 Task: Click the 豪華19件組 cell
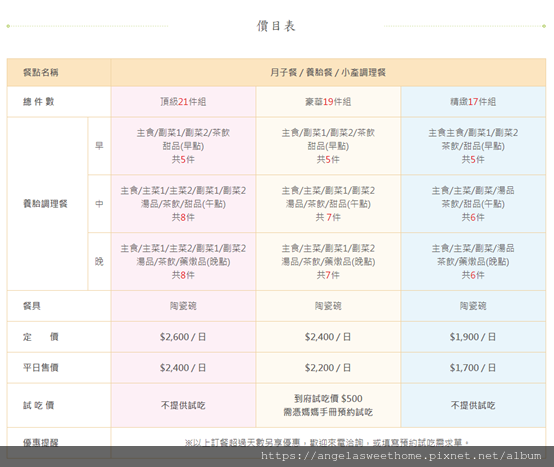click(328, 102)
